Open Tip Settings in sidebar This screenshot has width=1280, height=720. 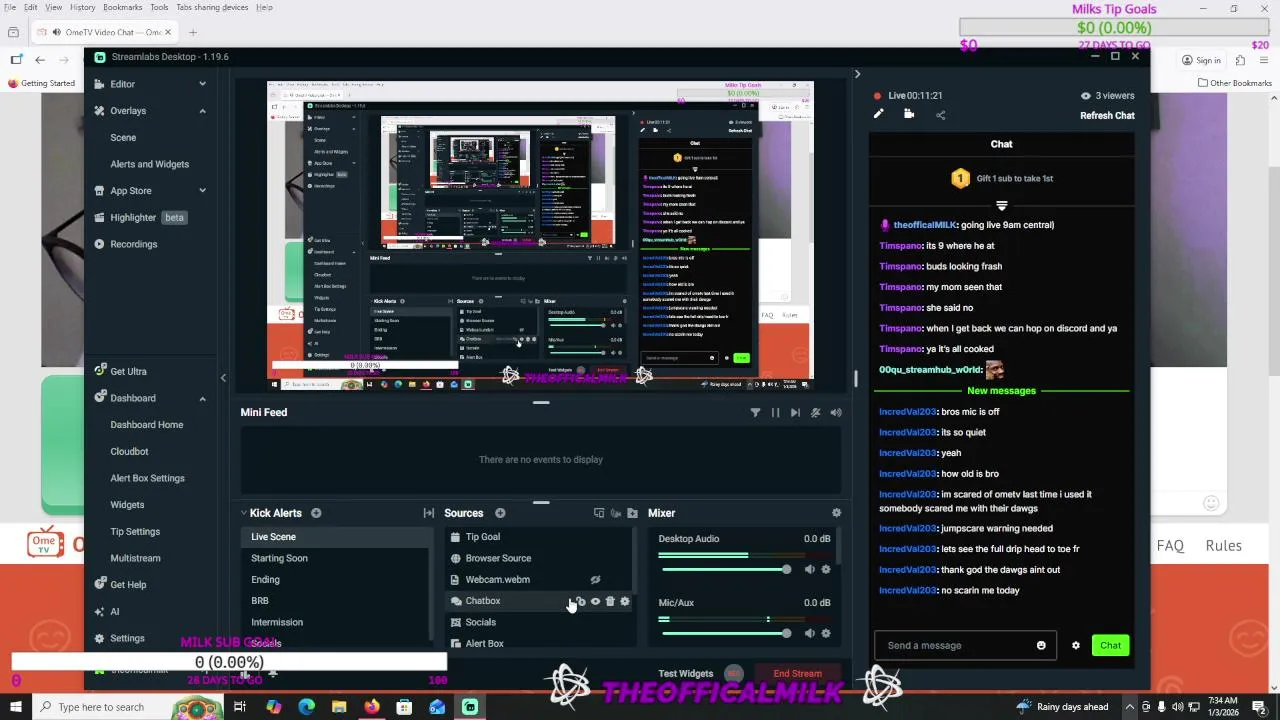click(135, 532)
